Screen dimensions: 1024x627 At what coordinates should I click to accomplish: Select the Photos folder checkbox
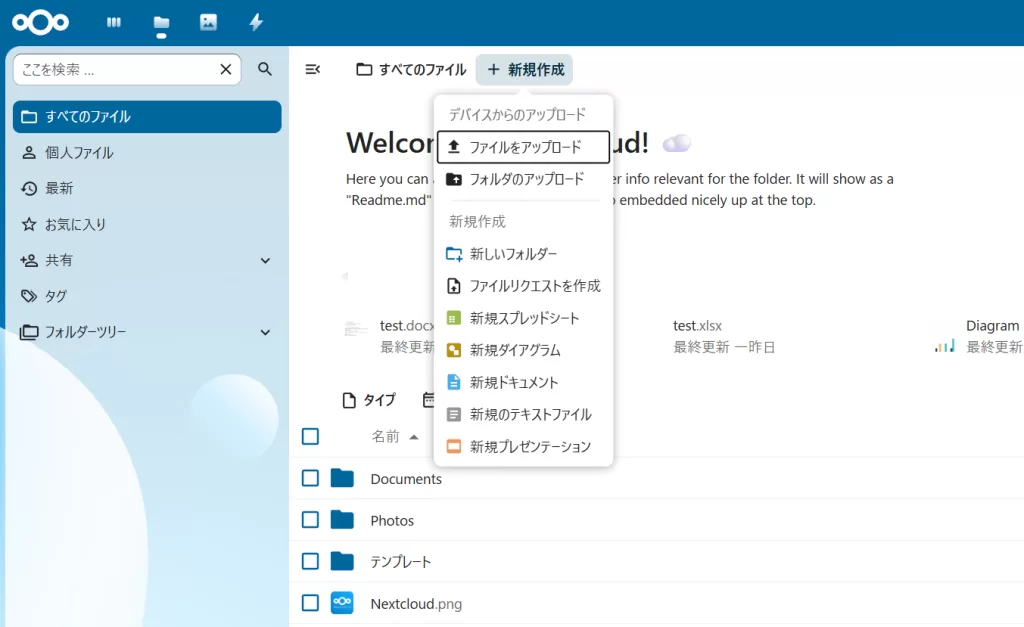(x=310, y=520)
